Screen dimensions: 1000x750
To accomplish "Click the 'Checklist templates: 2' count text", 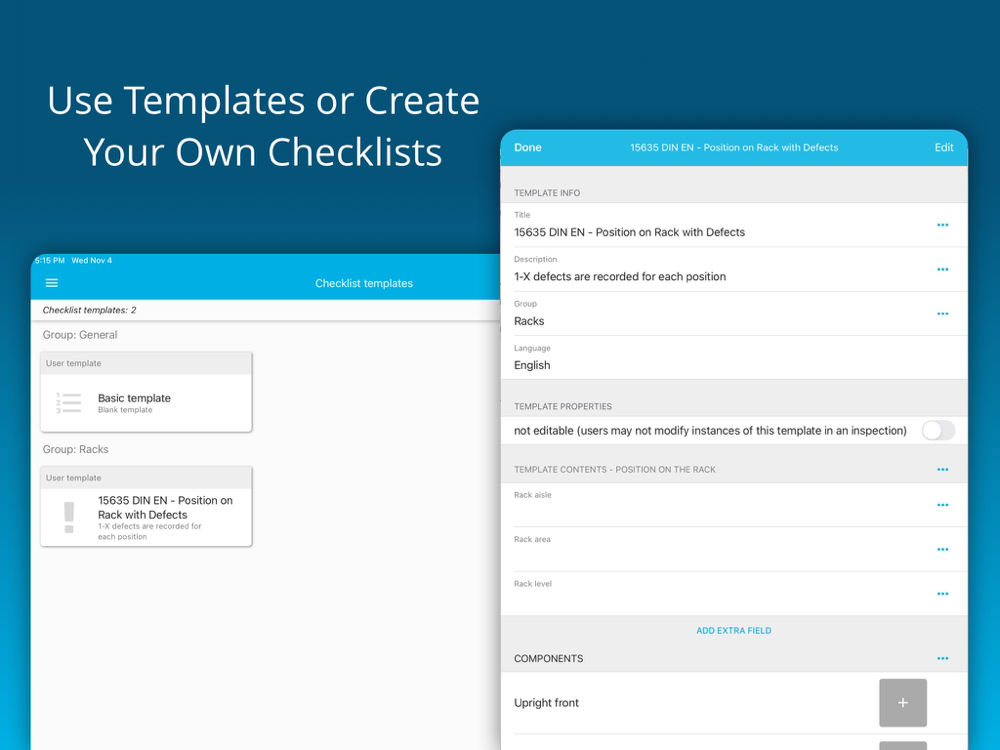I will click(89, 310).
